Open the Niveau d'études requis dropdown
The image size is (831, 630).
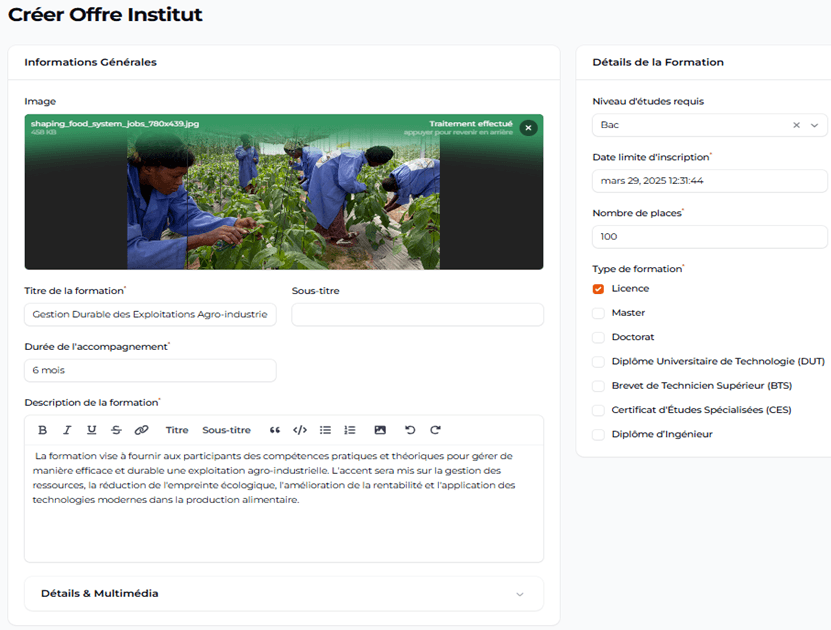[x=814, y=125]
